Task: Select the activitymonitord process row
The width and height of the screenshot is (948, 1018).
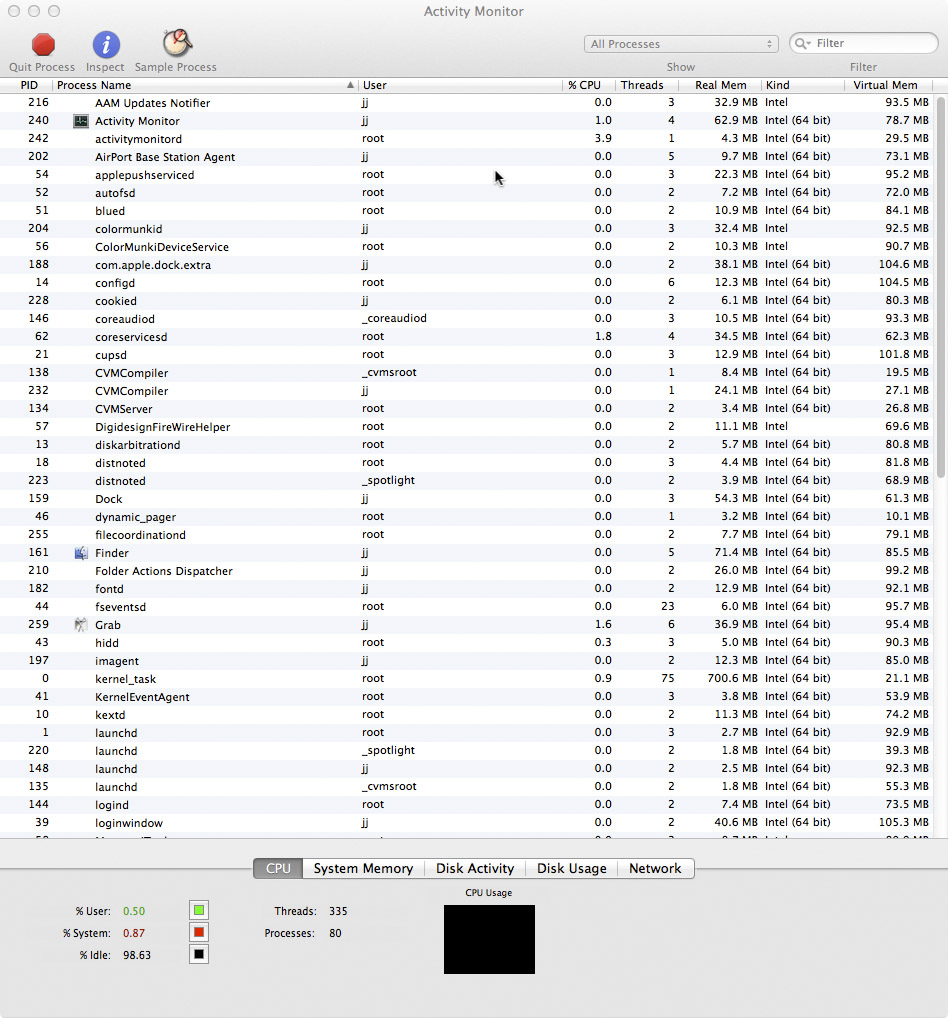Action: point(468,138)
